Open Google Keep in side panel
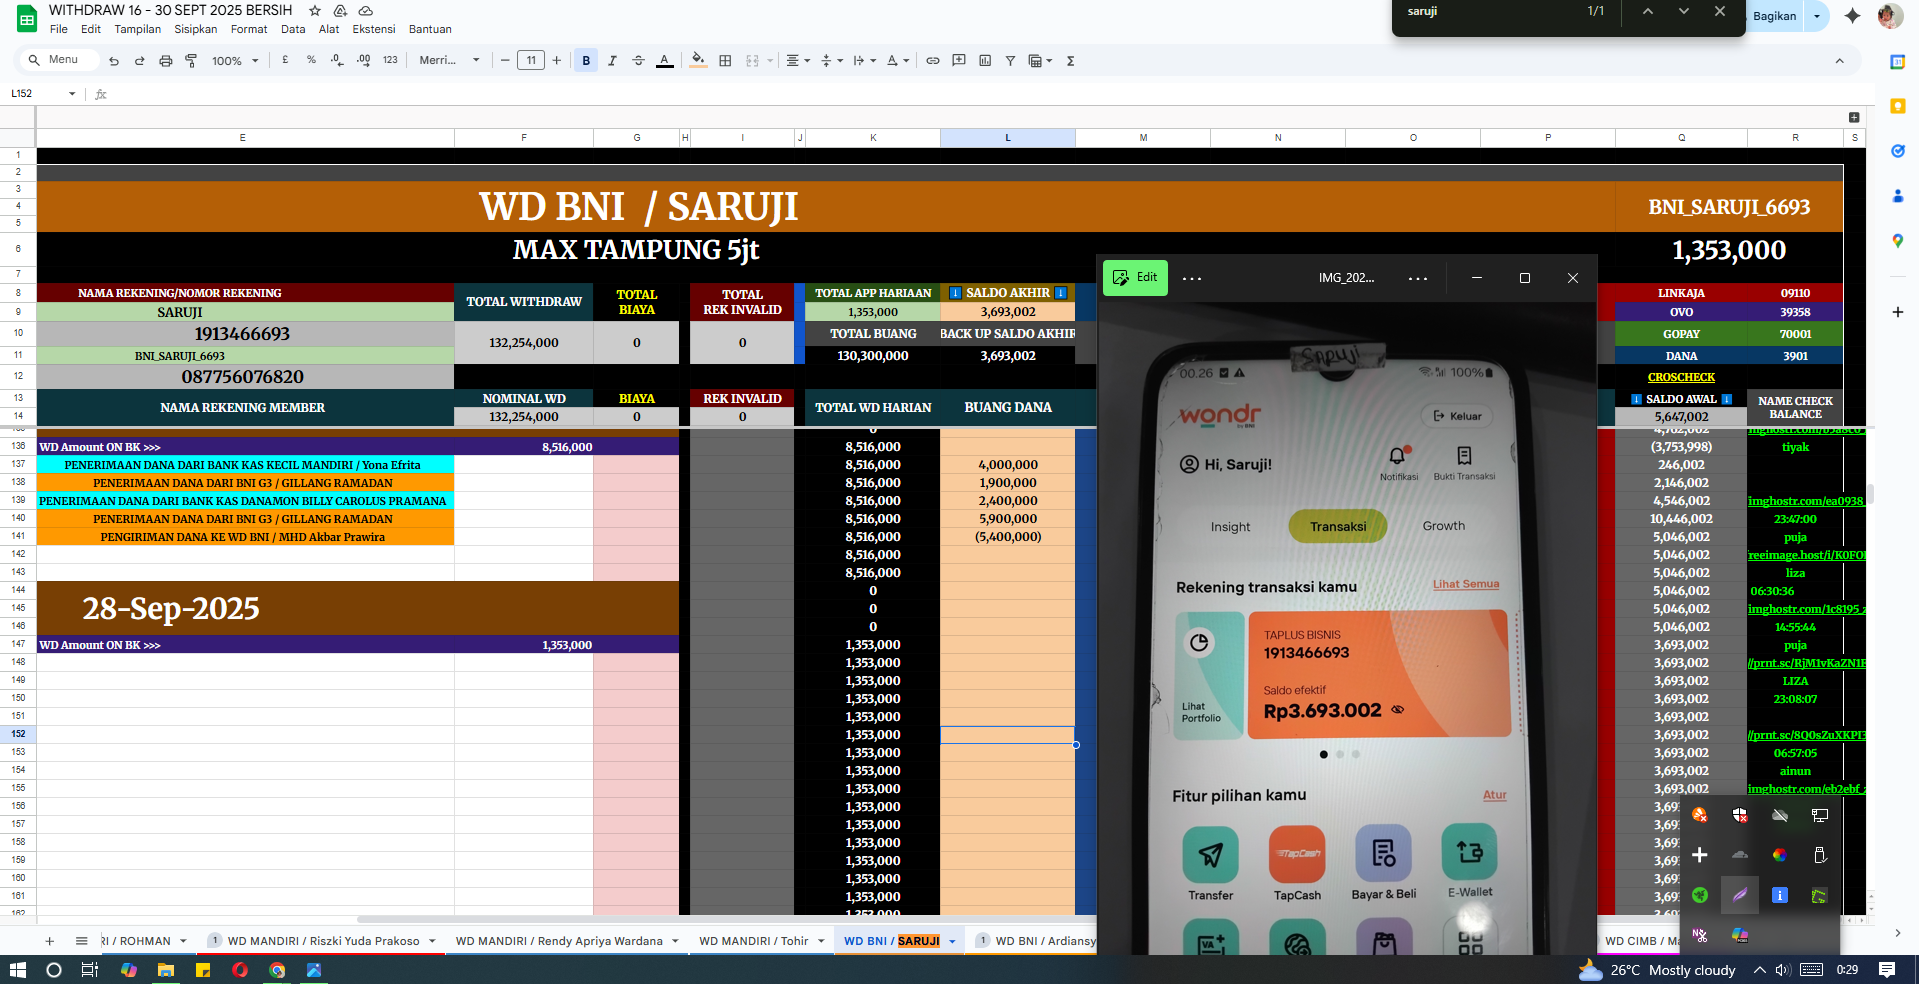 1897,106
